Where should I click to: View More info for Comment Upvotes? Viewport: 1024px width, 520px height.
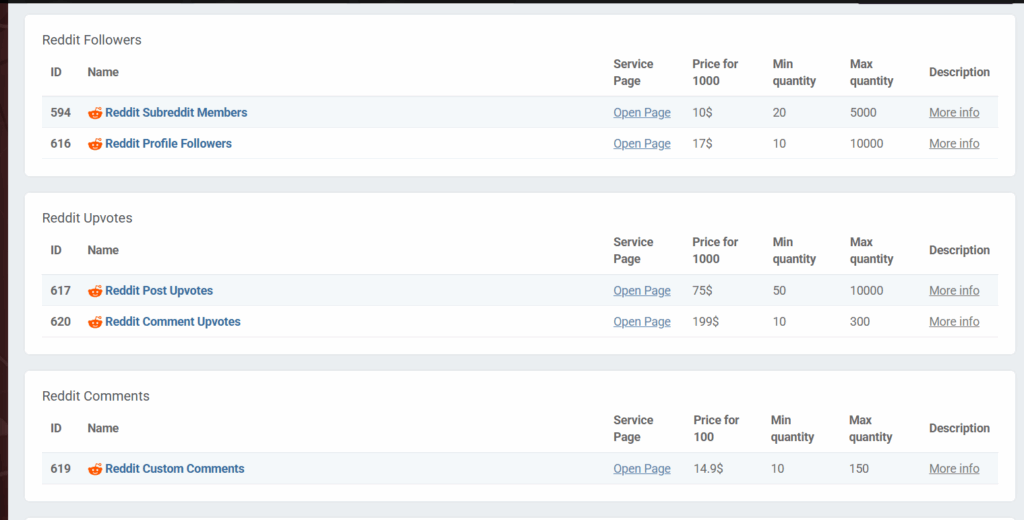954,322
